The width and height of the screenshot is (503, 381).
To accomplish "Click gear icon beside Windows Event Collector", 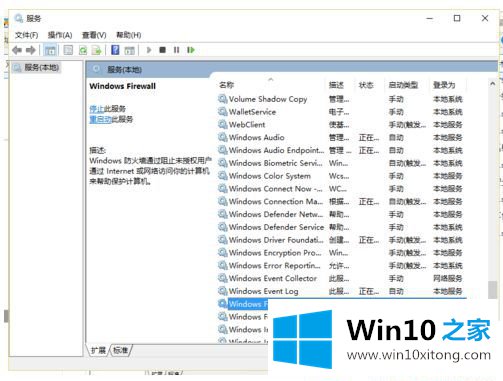I will [222, 278].
